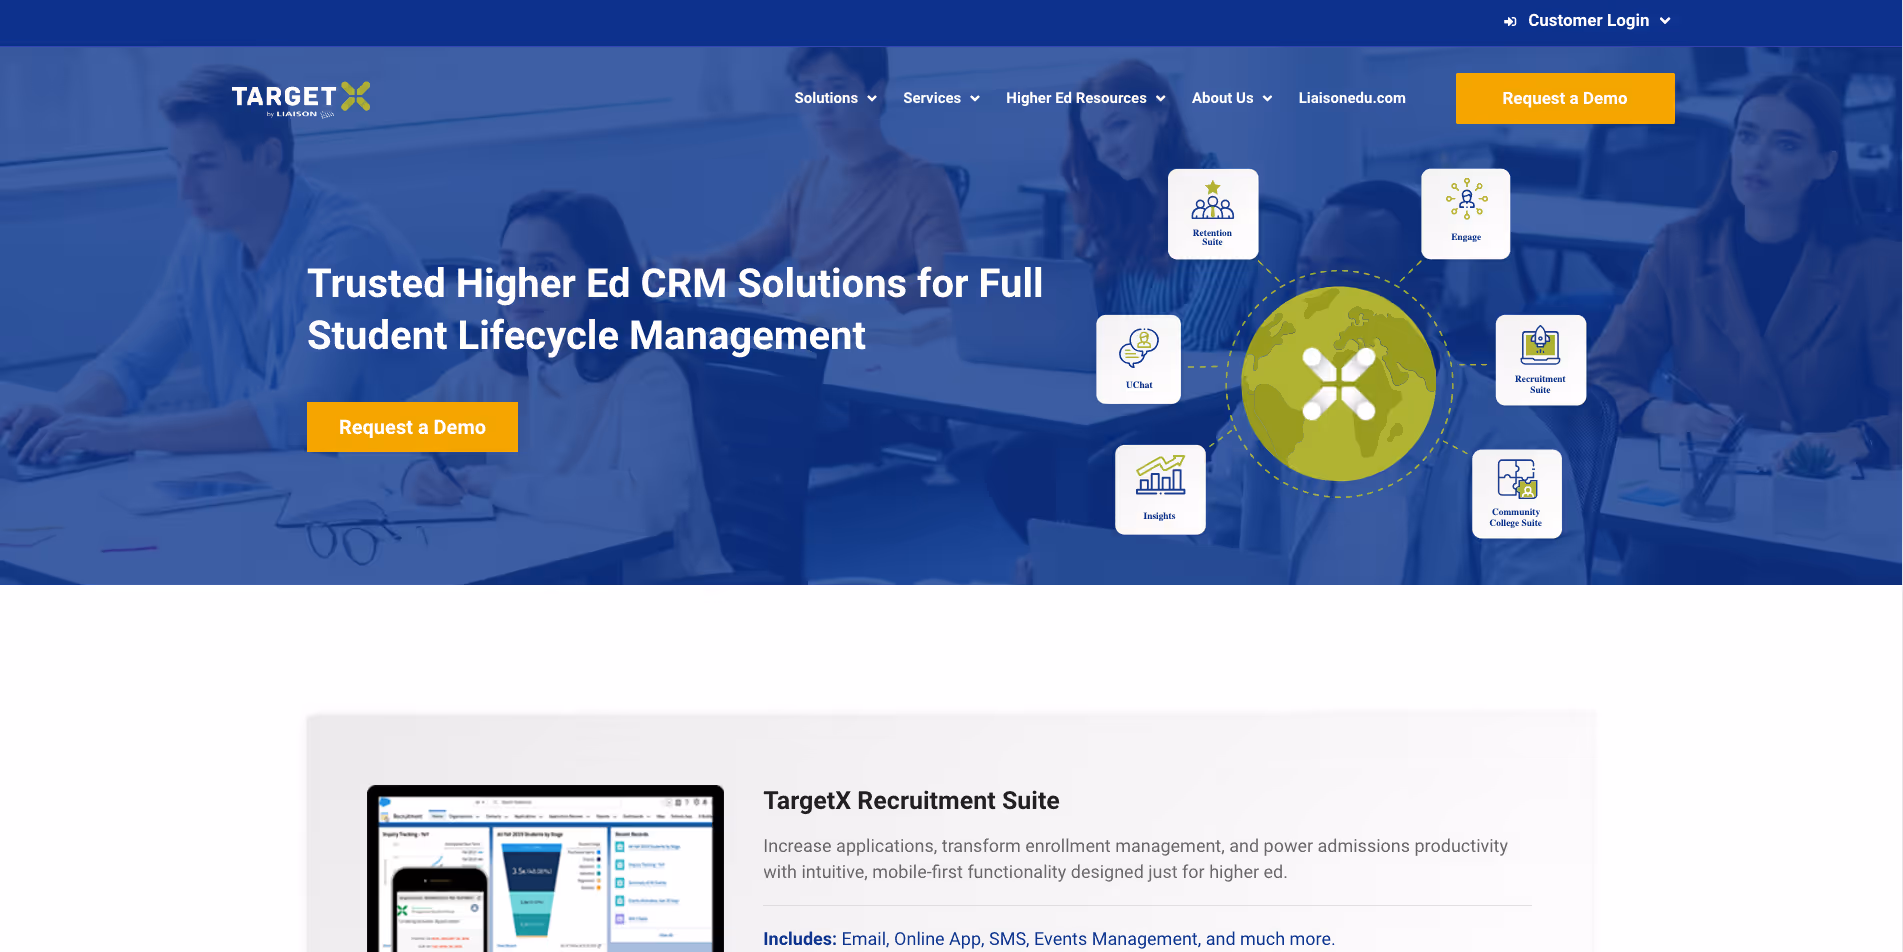
Task: Click the Recruitment Suite dashboard screenshot
Action: [x=545, y=868]
